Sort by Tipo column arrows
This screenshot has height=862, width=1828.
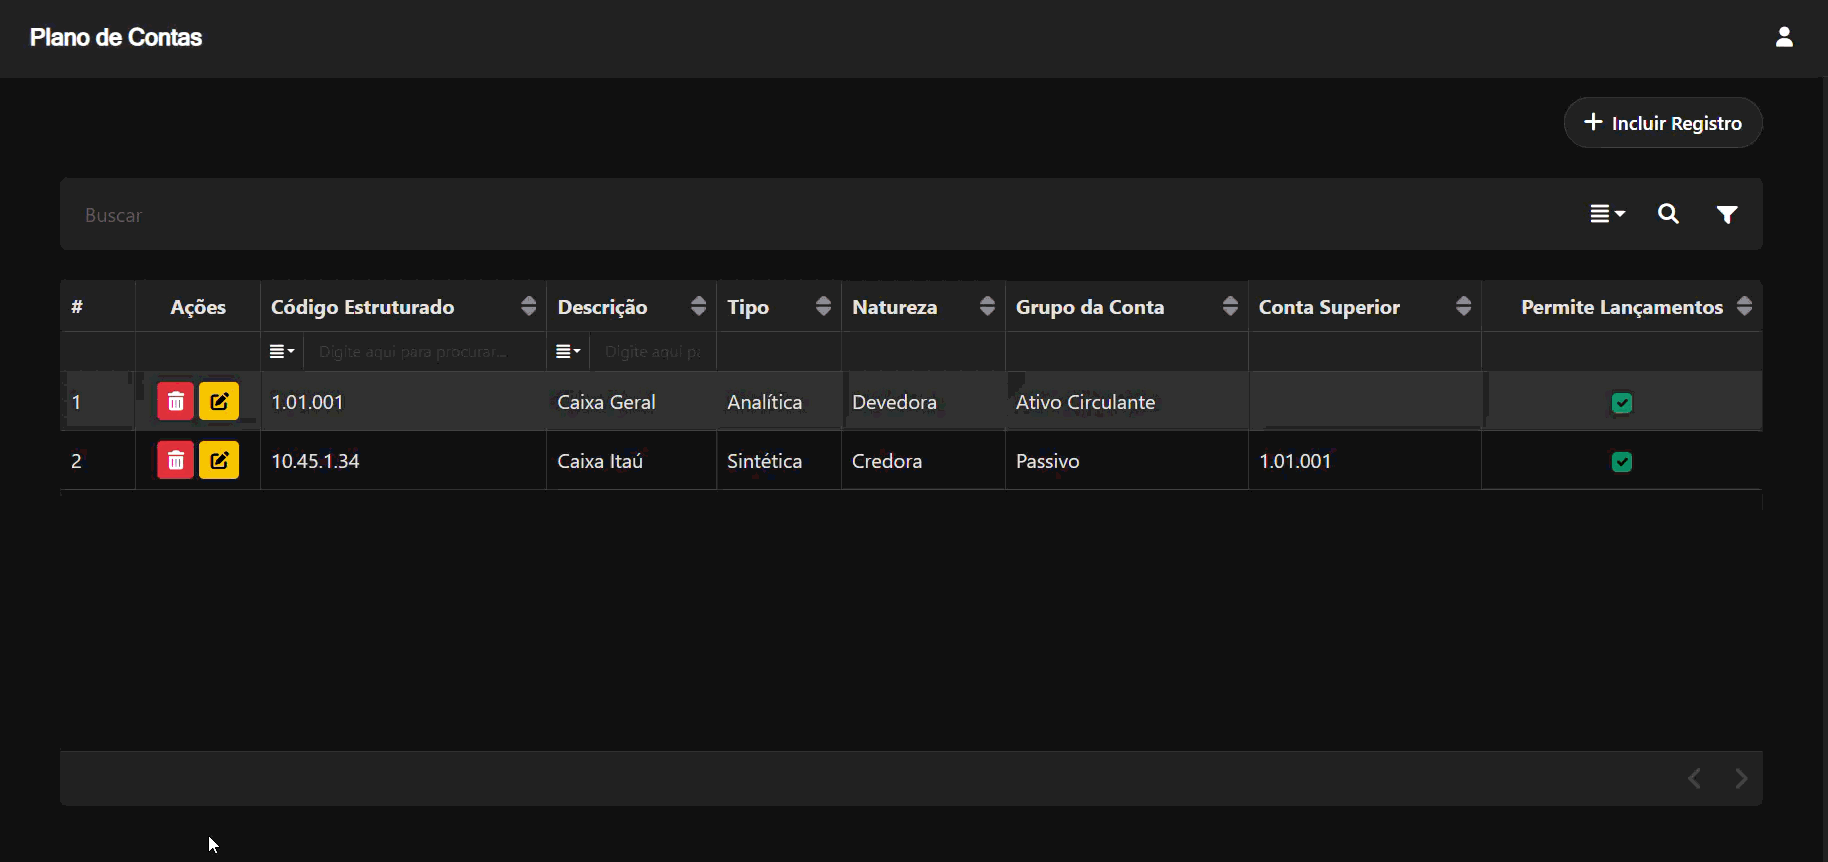(824, 306)
